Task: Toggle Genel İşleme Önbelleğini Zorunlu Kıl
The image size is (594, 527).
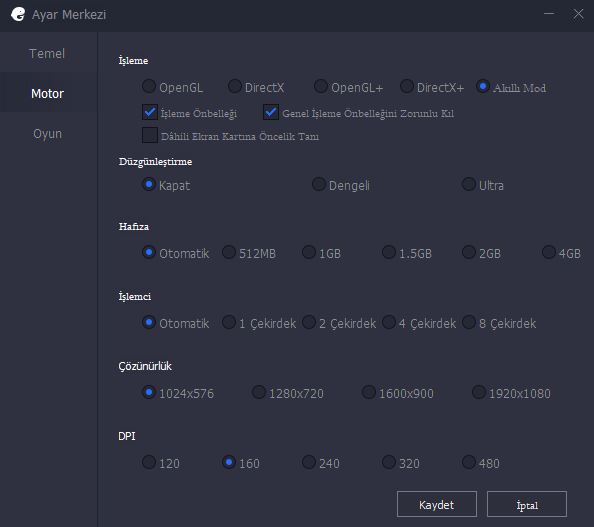Action: [271, 113]
